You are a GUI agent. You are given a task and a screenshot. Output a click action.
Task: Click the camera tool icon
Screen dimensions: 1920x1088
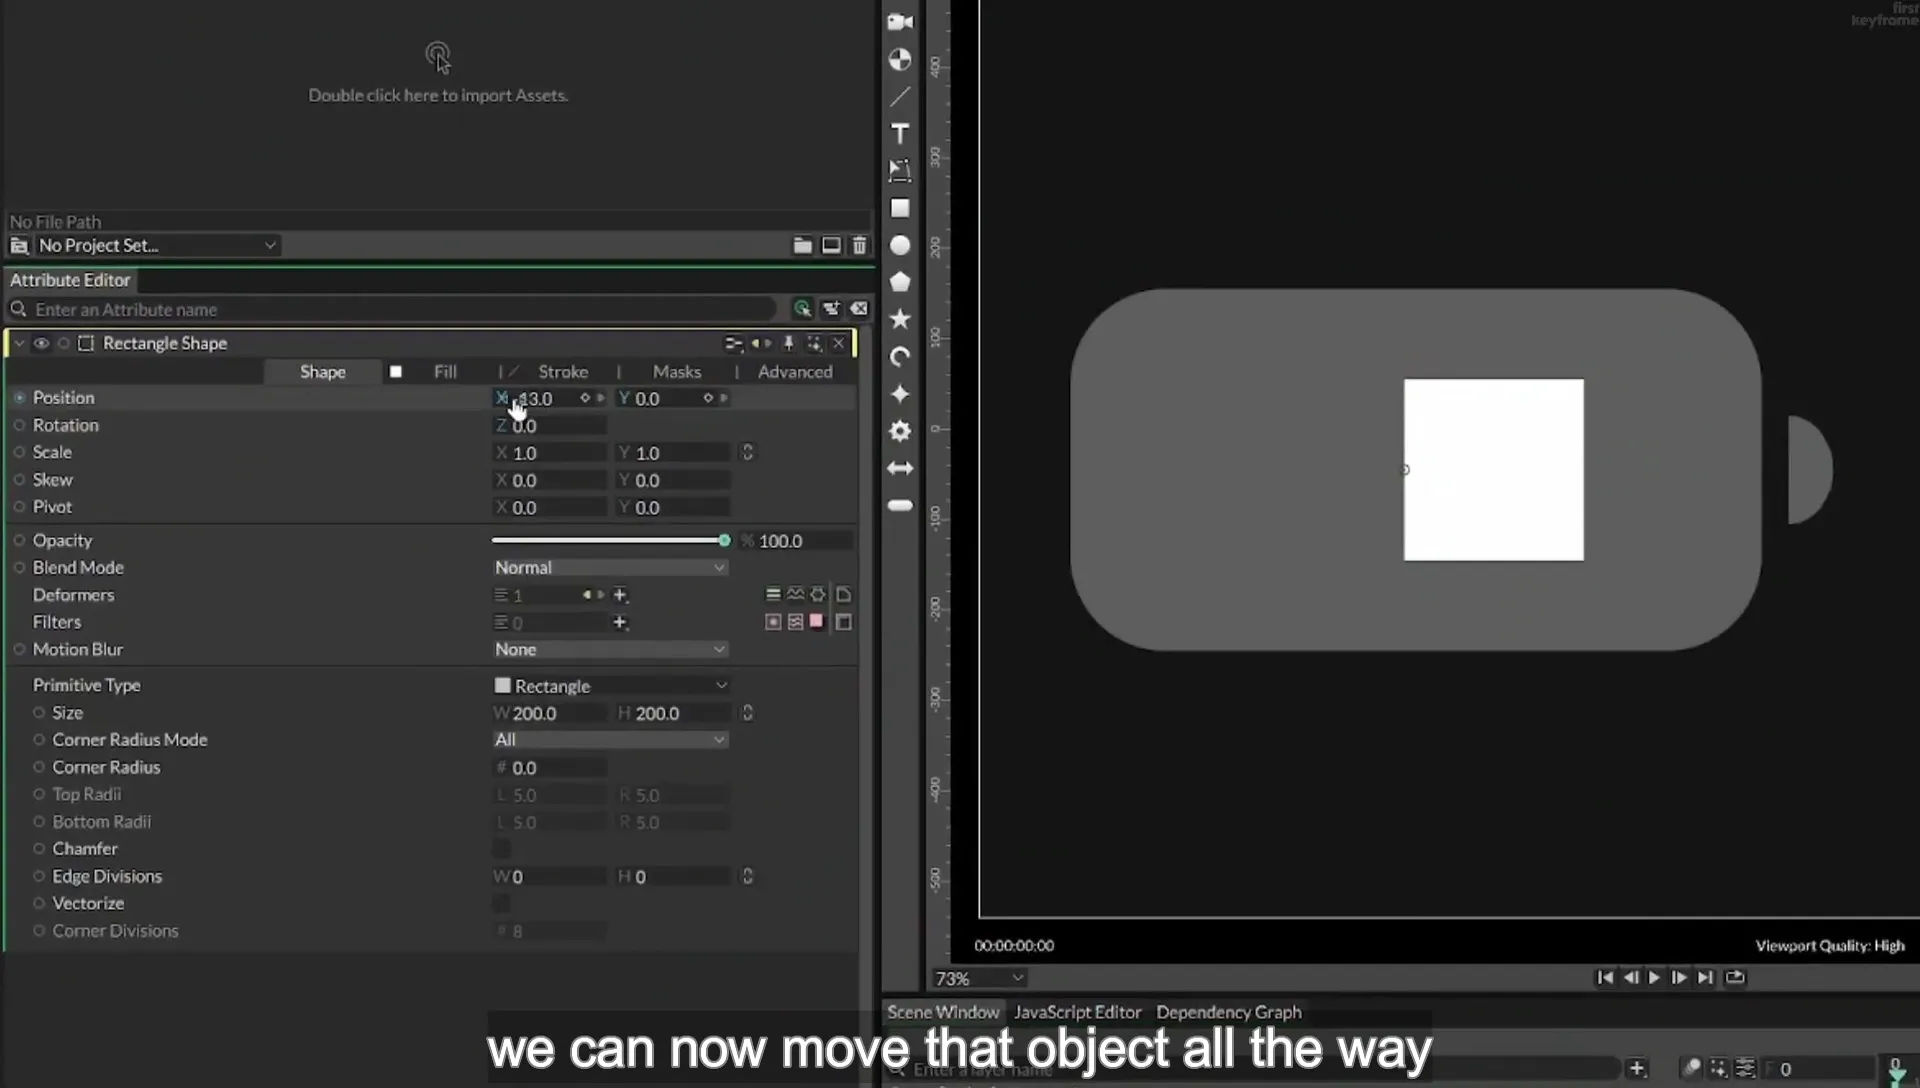900,22
